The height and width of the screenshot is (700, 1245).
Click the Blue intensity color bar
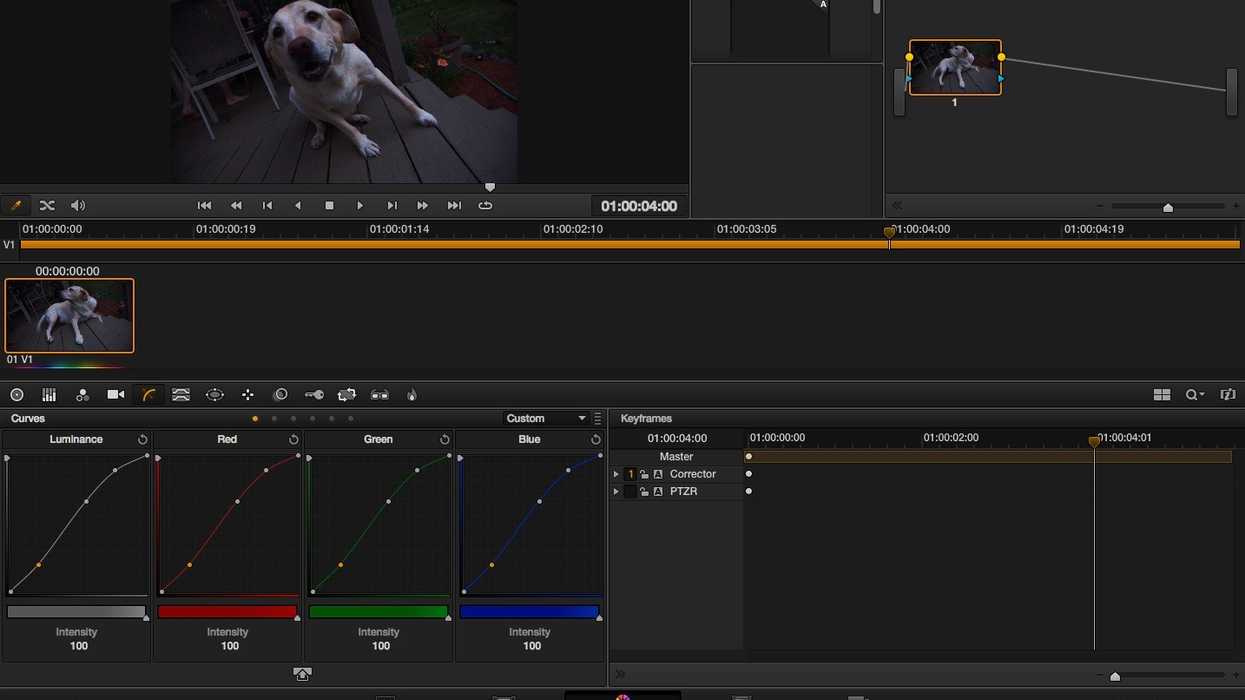click(x=529, y=612)
